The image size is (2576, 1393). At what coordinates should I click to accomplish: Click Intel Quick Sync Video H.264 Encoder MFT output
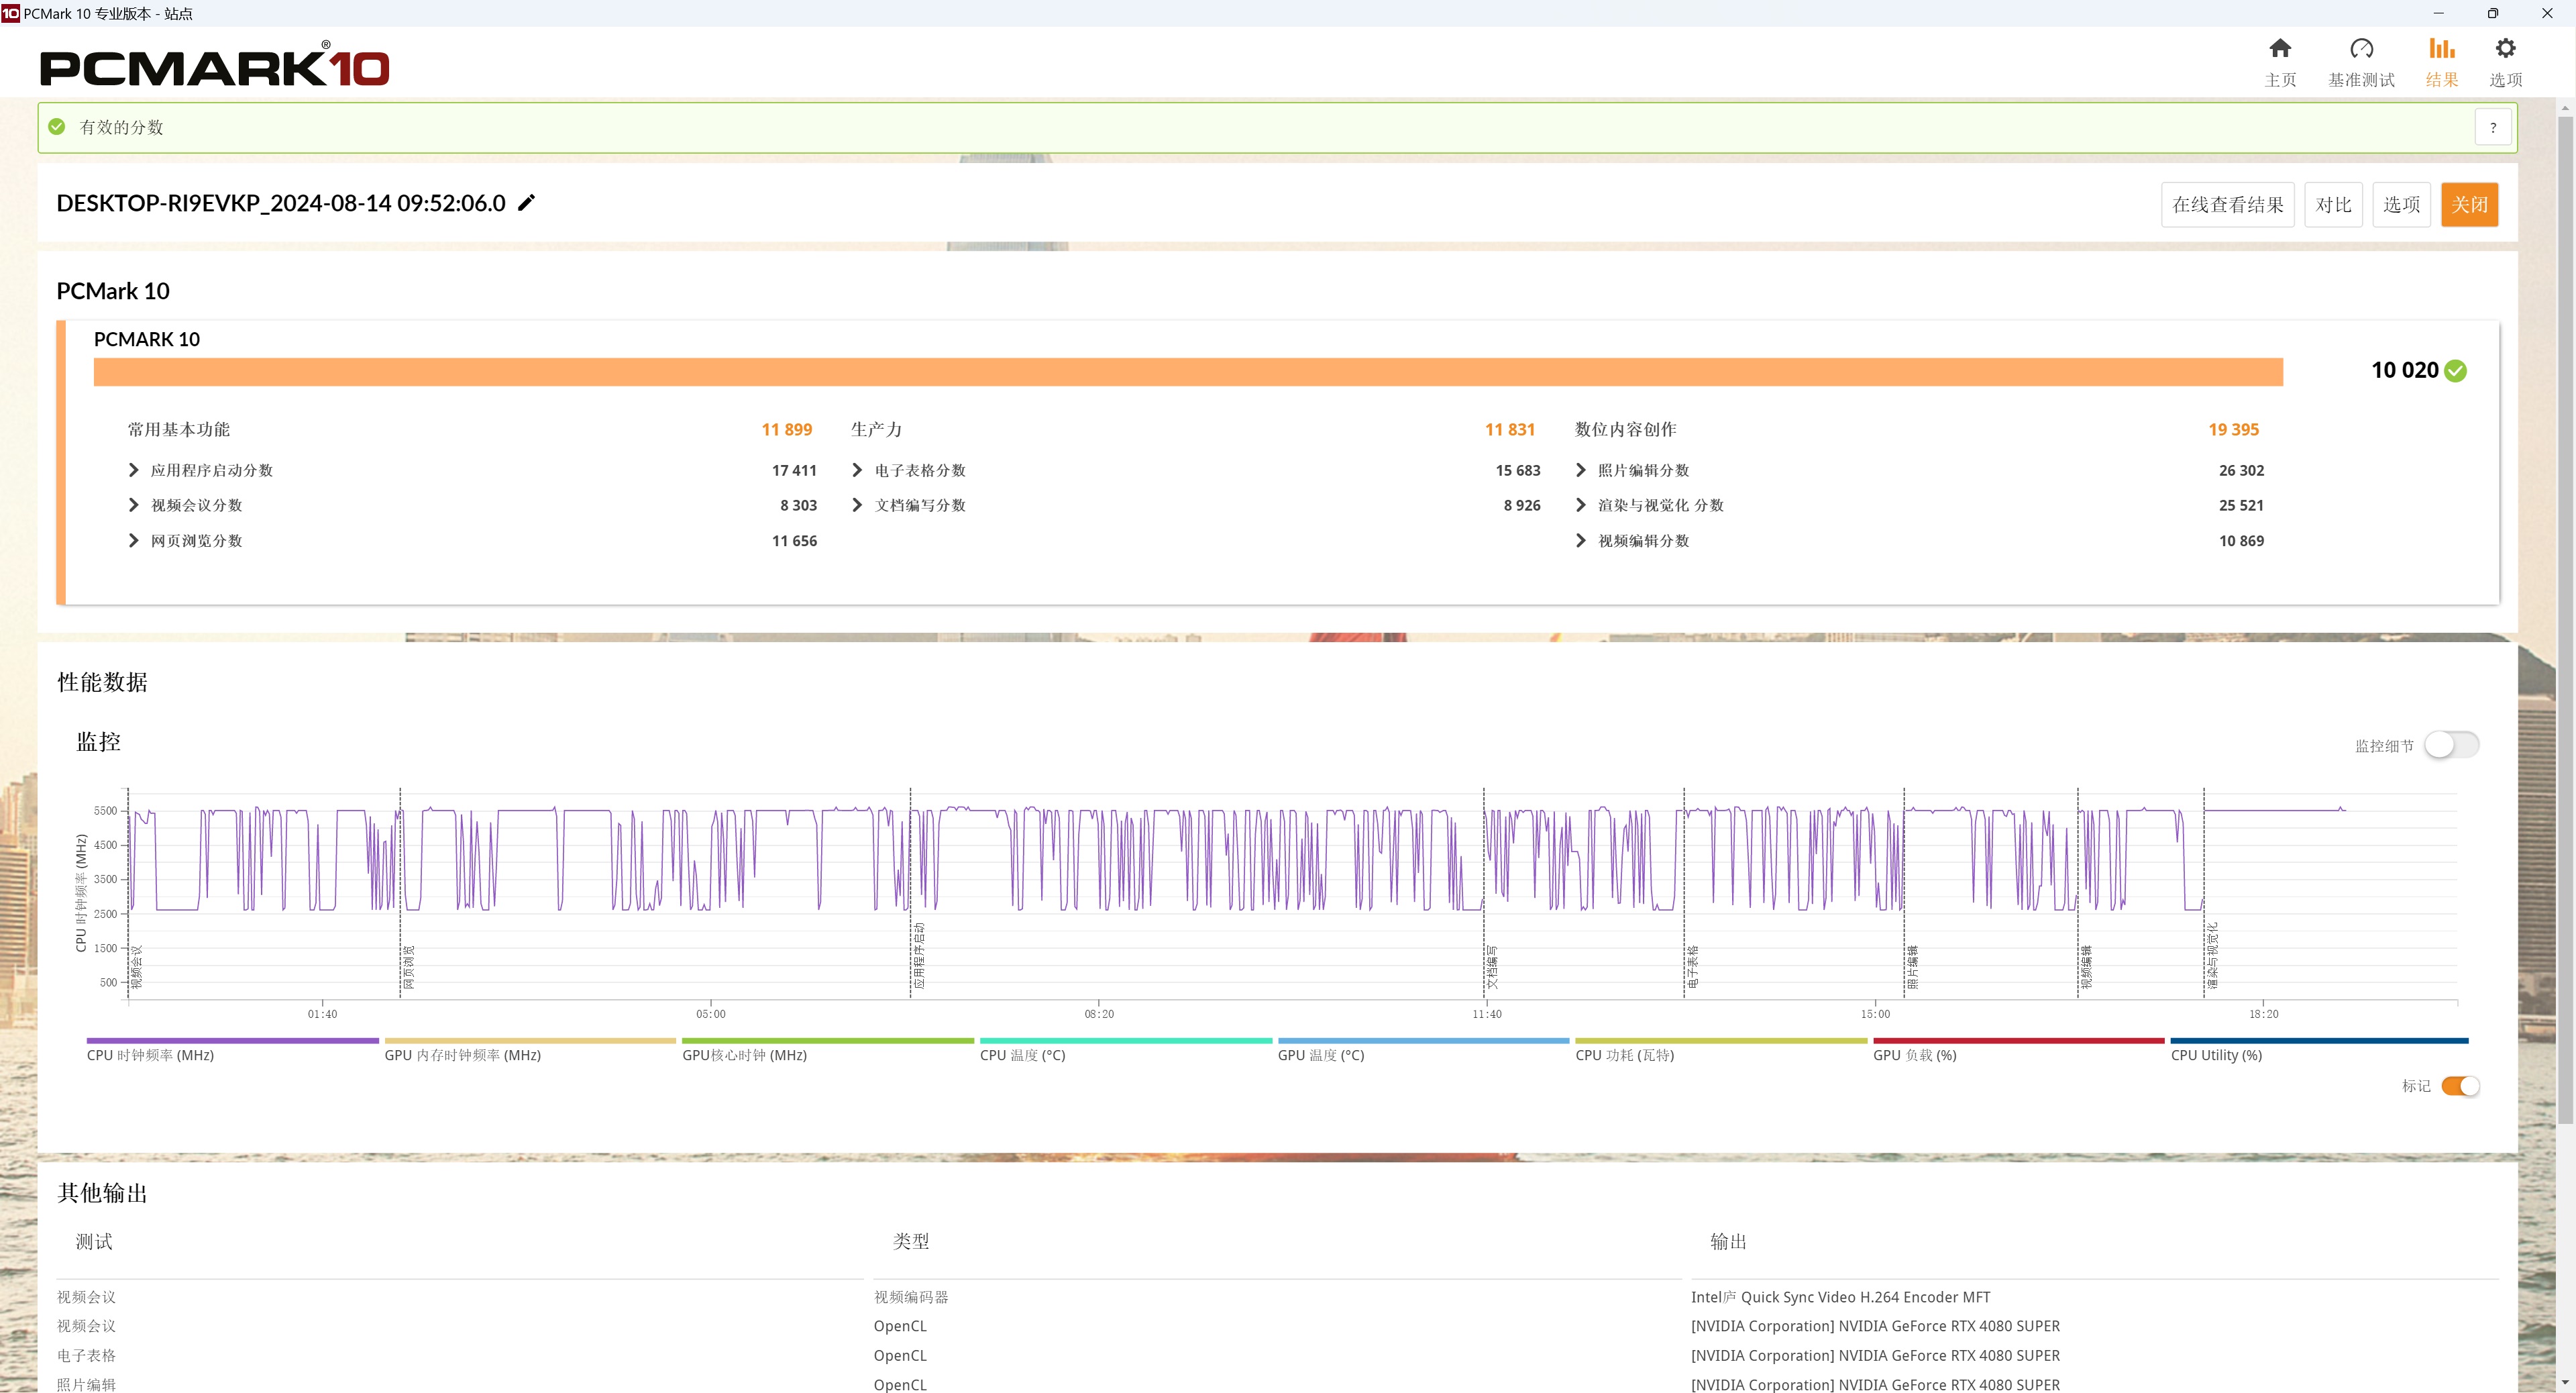1840,1297
